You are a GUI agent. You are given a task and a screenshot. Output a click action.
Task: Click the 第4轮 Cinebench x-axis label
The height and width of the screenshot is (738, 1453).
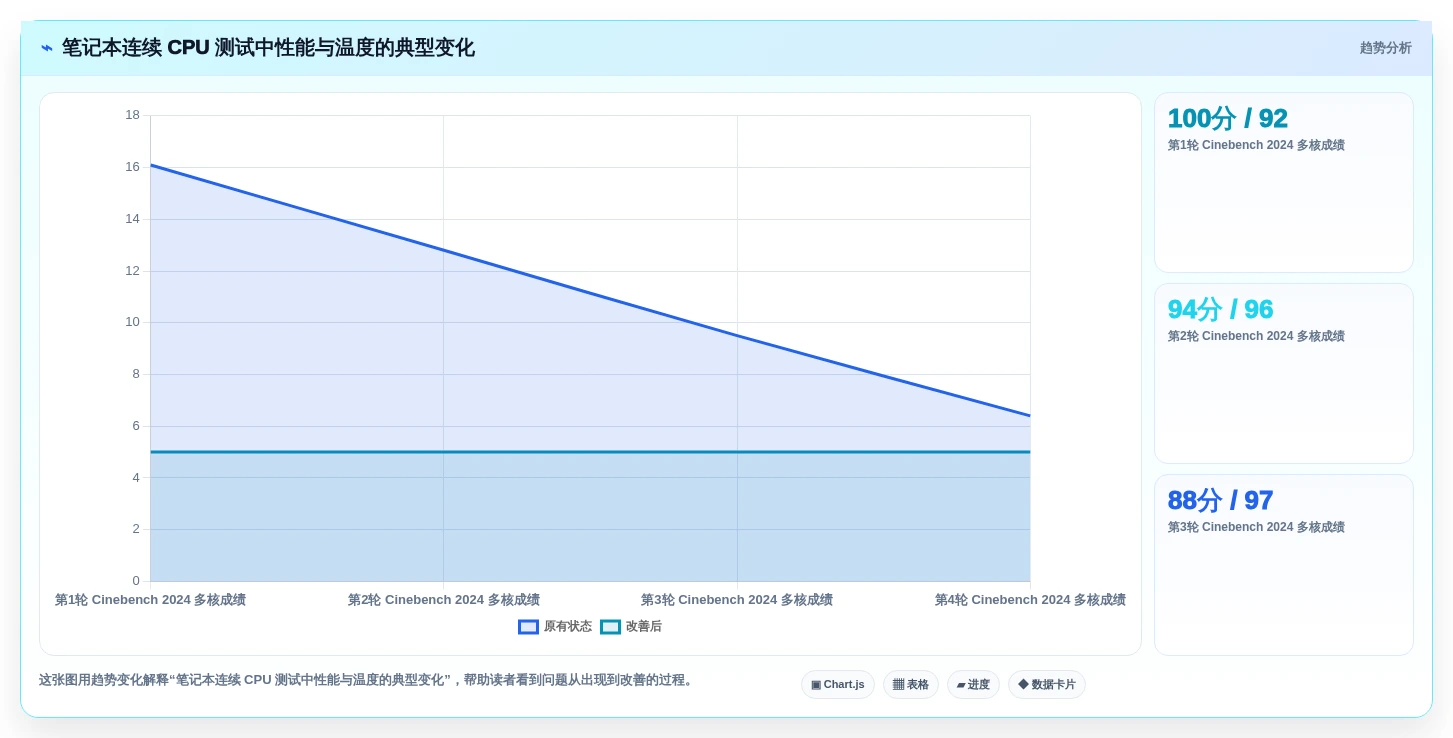pyautogui.click(x=1030, y=600)
